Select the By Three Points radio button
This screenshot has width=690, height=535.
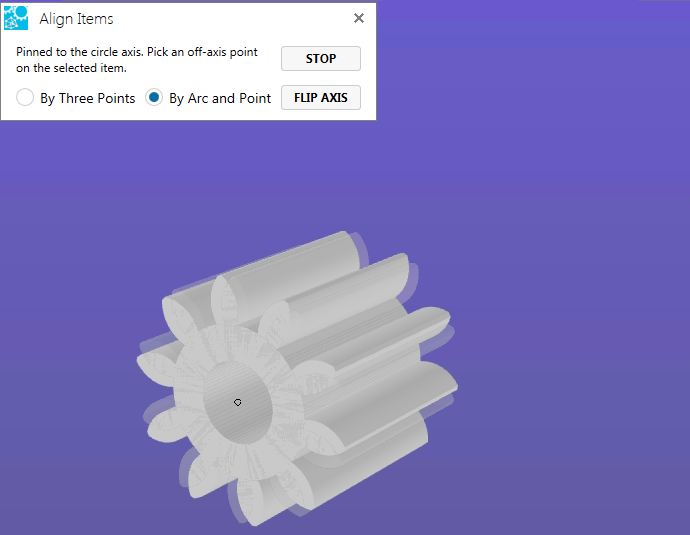tap(25, 98)
